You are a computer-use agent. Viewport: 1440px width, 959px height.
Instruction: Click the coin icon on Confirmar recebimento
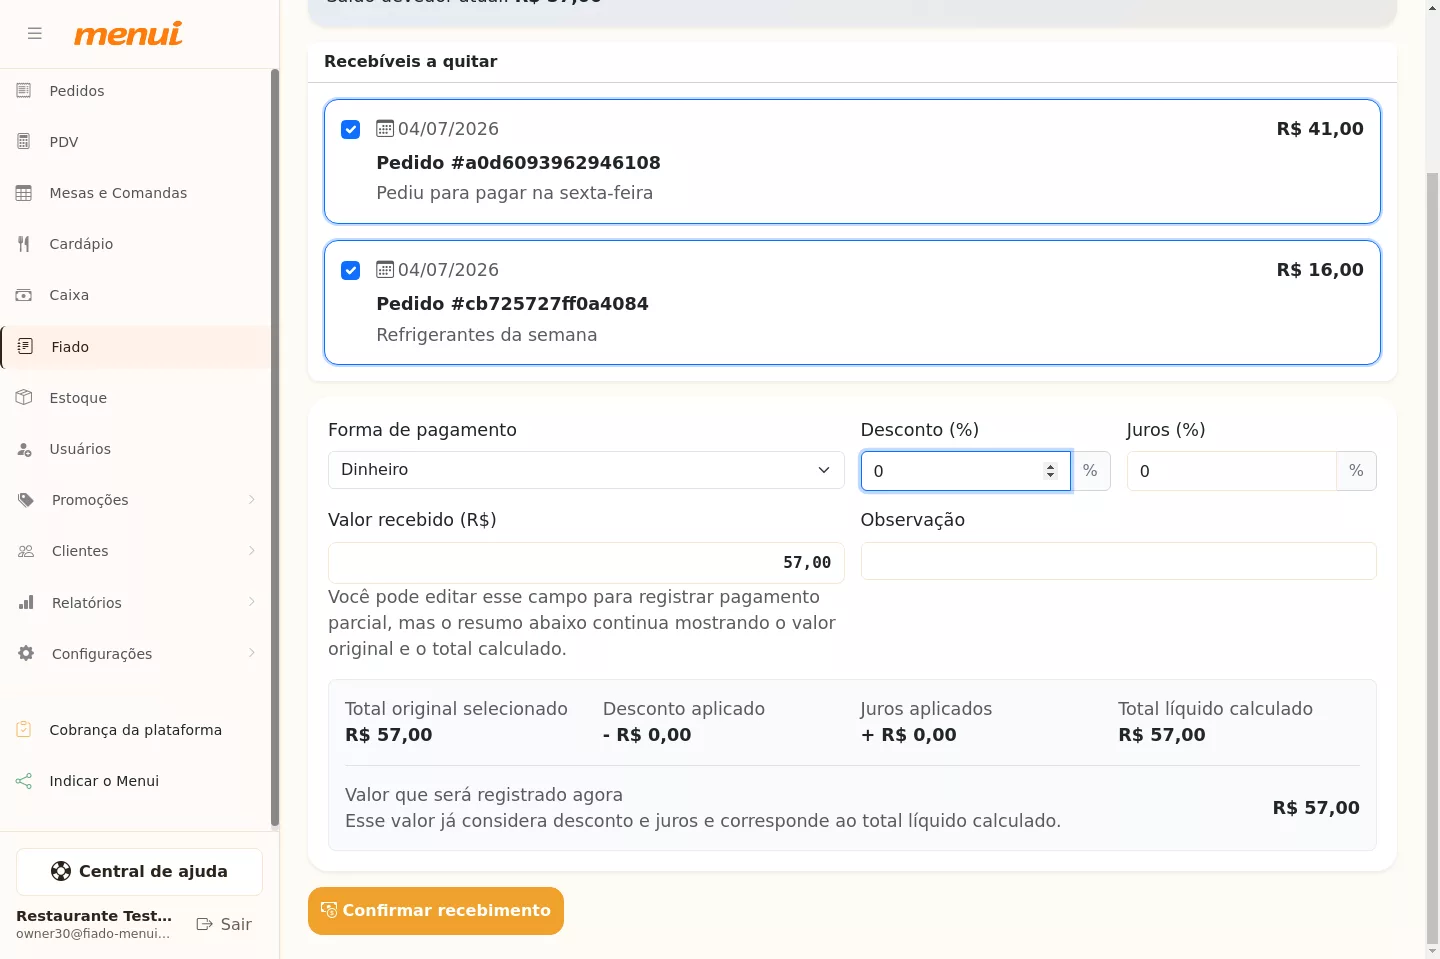tap(329, 910)
